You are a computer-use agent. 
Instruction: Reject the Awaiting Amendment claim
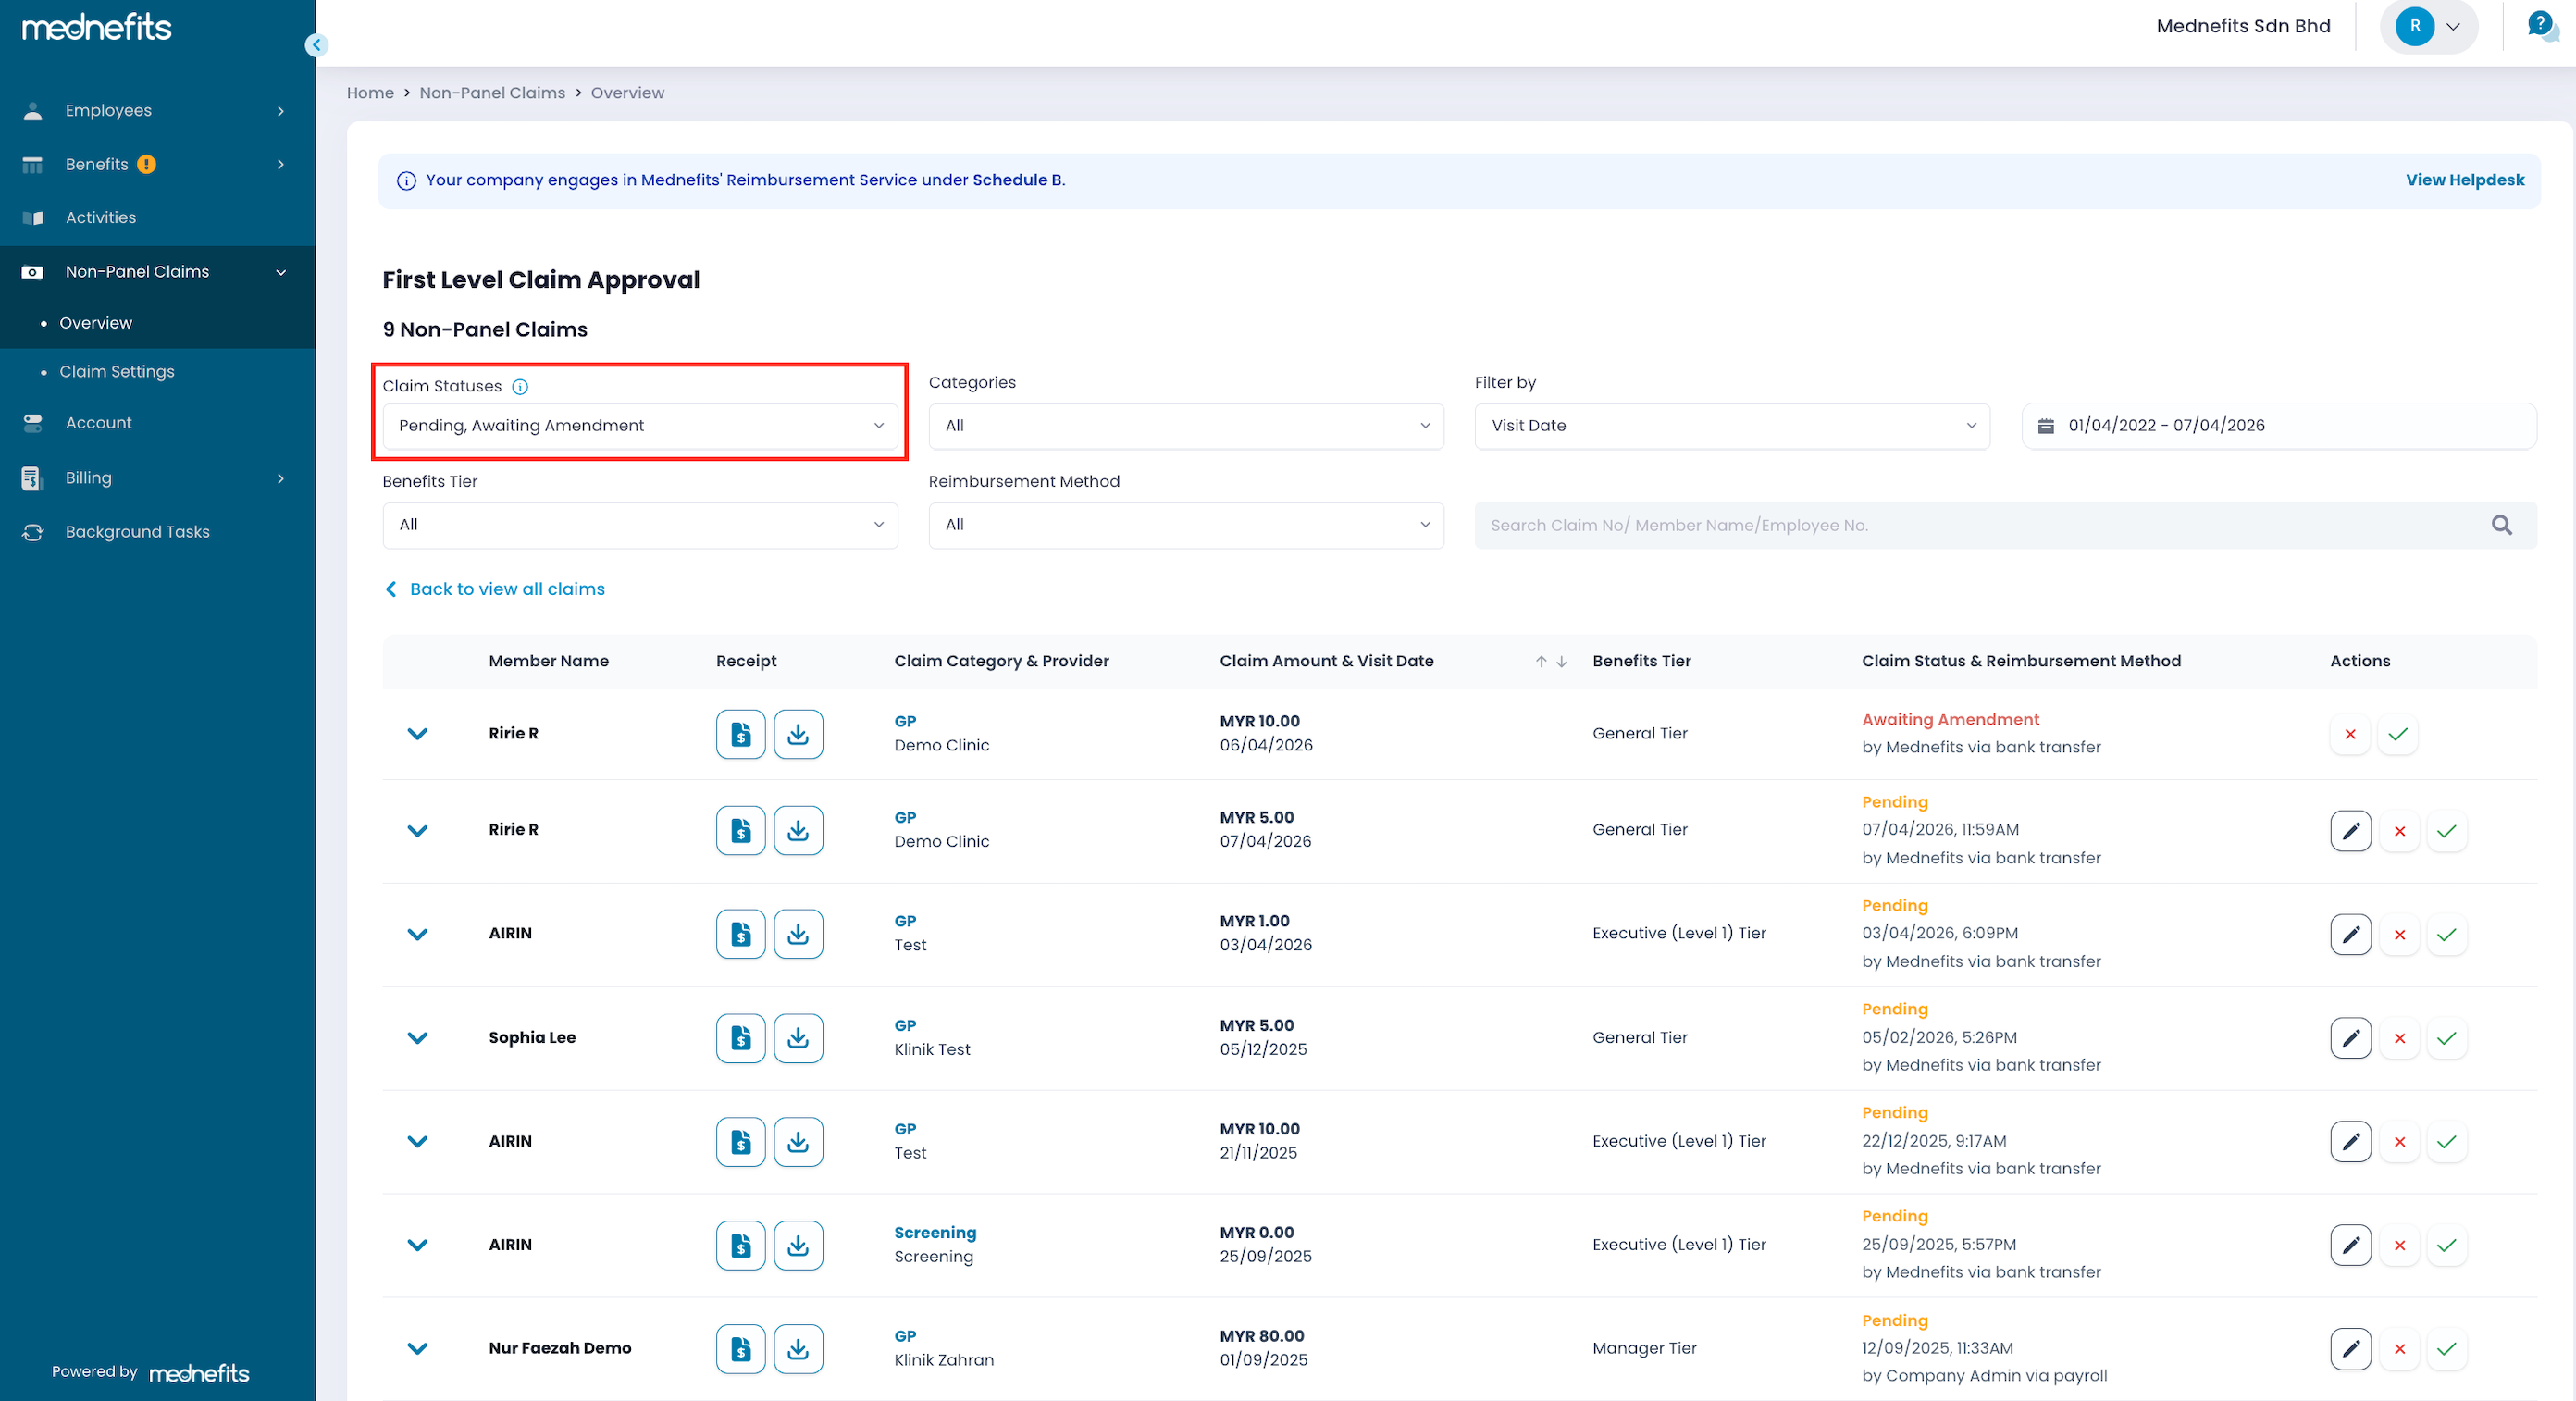(x=2350, y=734)
